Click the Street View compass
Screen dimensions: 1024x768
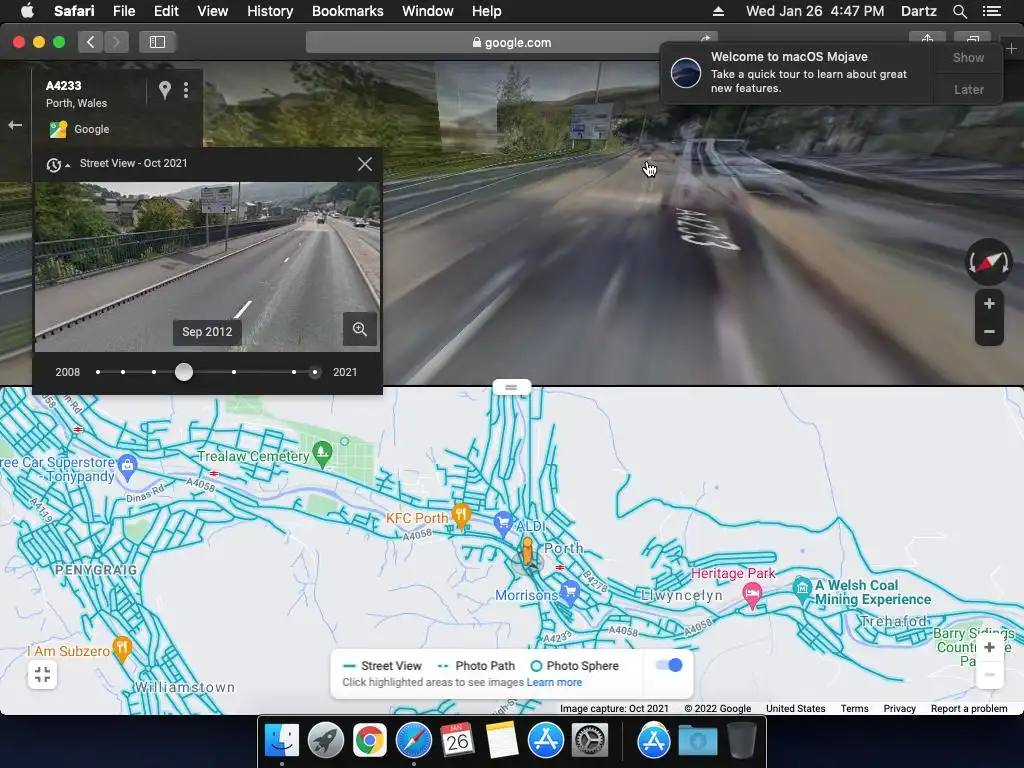tap(989, 262)
